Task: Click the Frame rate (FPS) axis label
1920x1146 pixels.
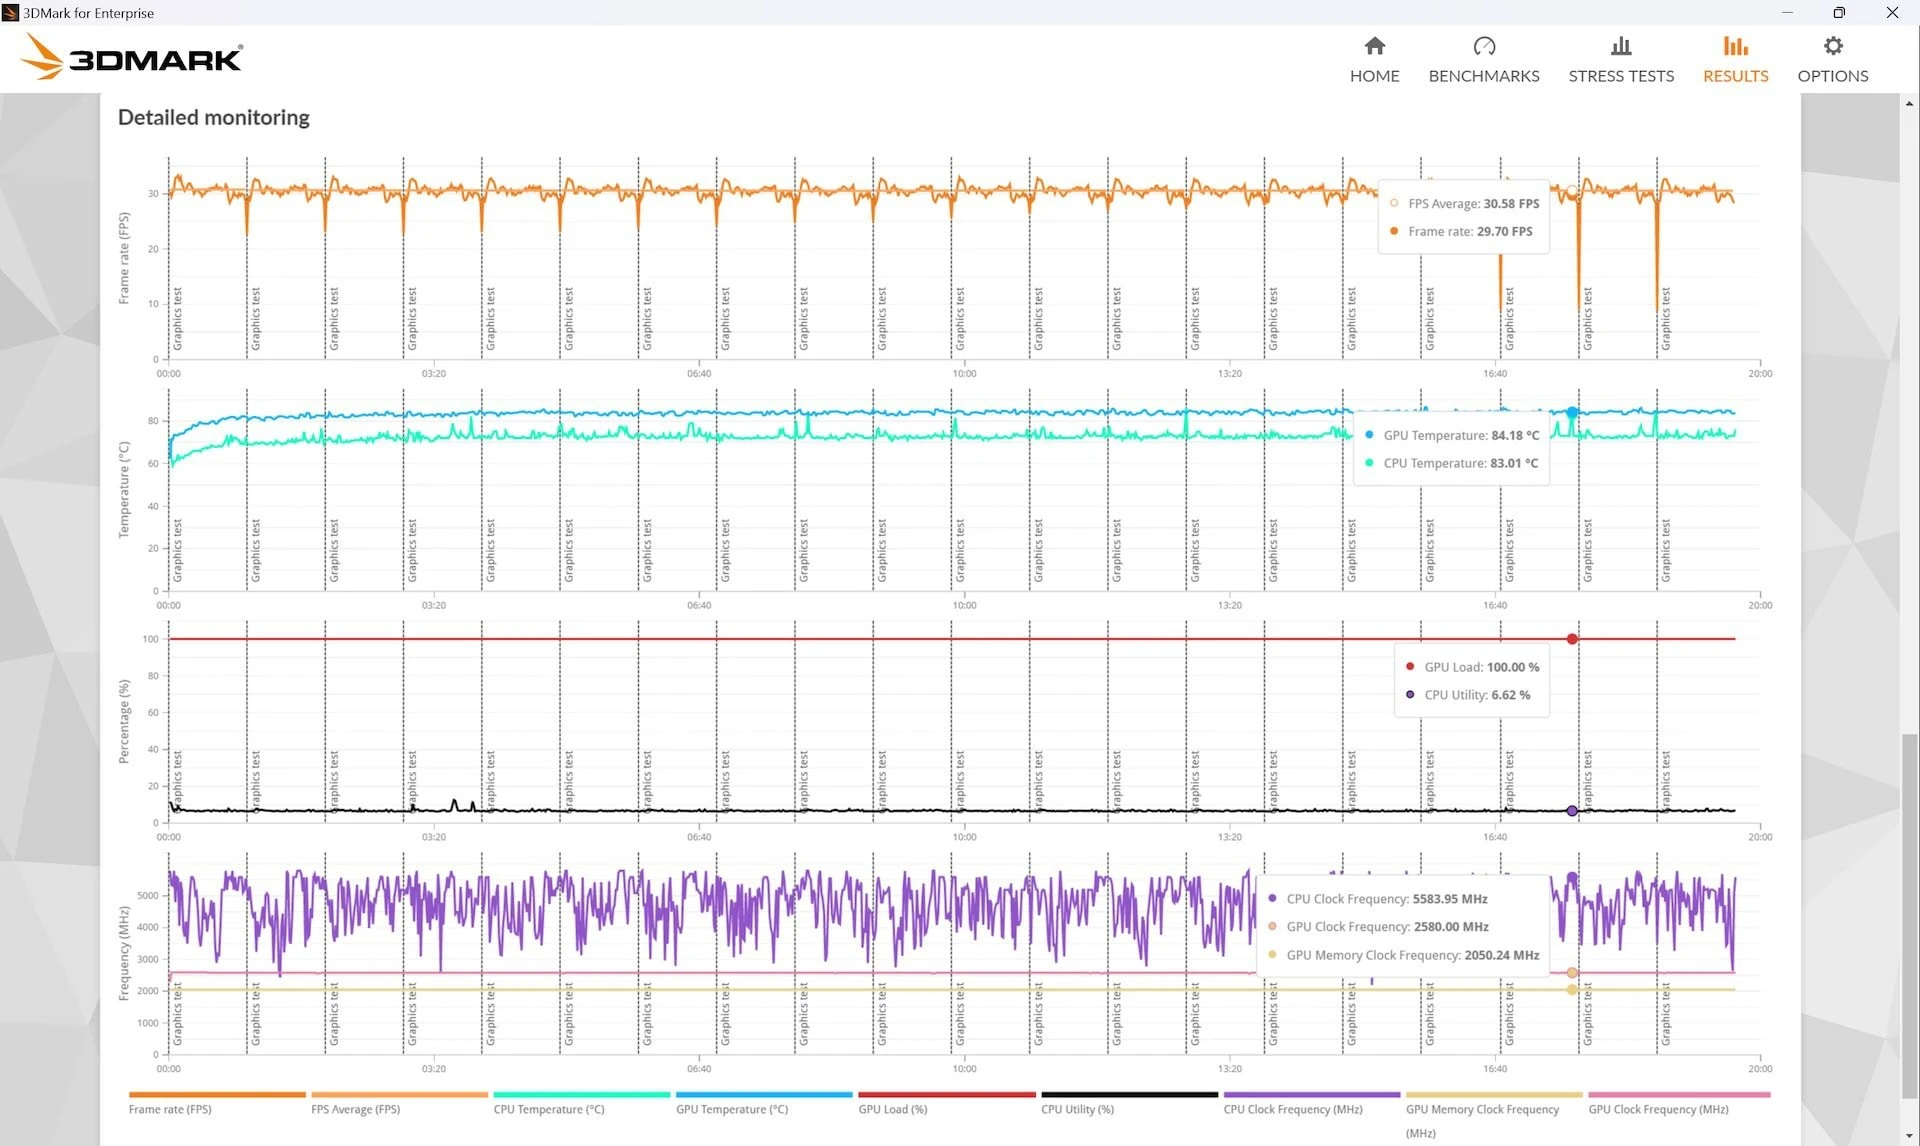Action: 124,258
